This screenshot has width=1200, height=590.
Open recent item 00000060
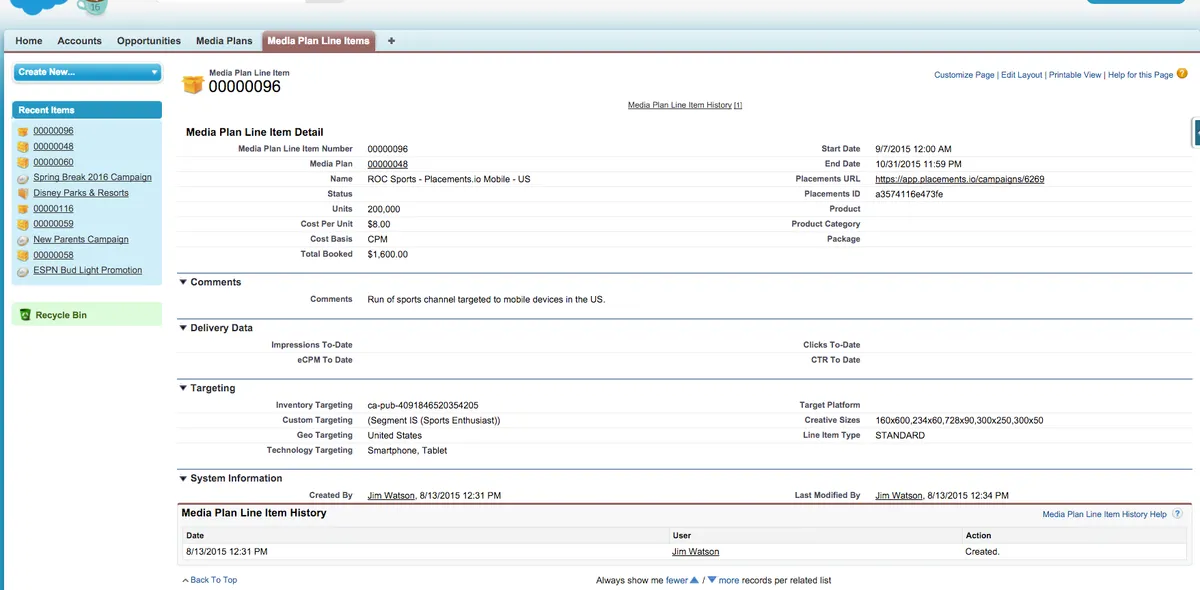53,162
